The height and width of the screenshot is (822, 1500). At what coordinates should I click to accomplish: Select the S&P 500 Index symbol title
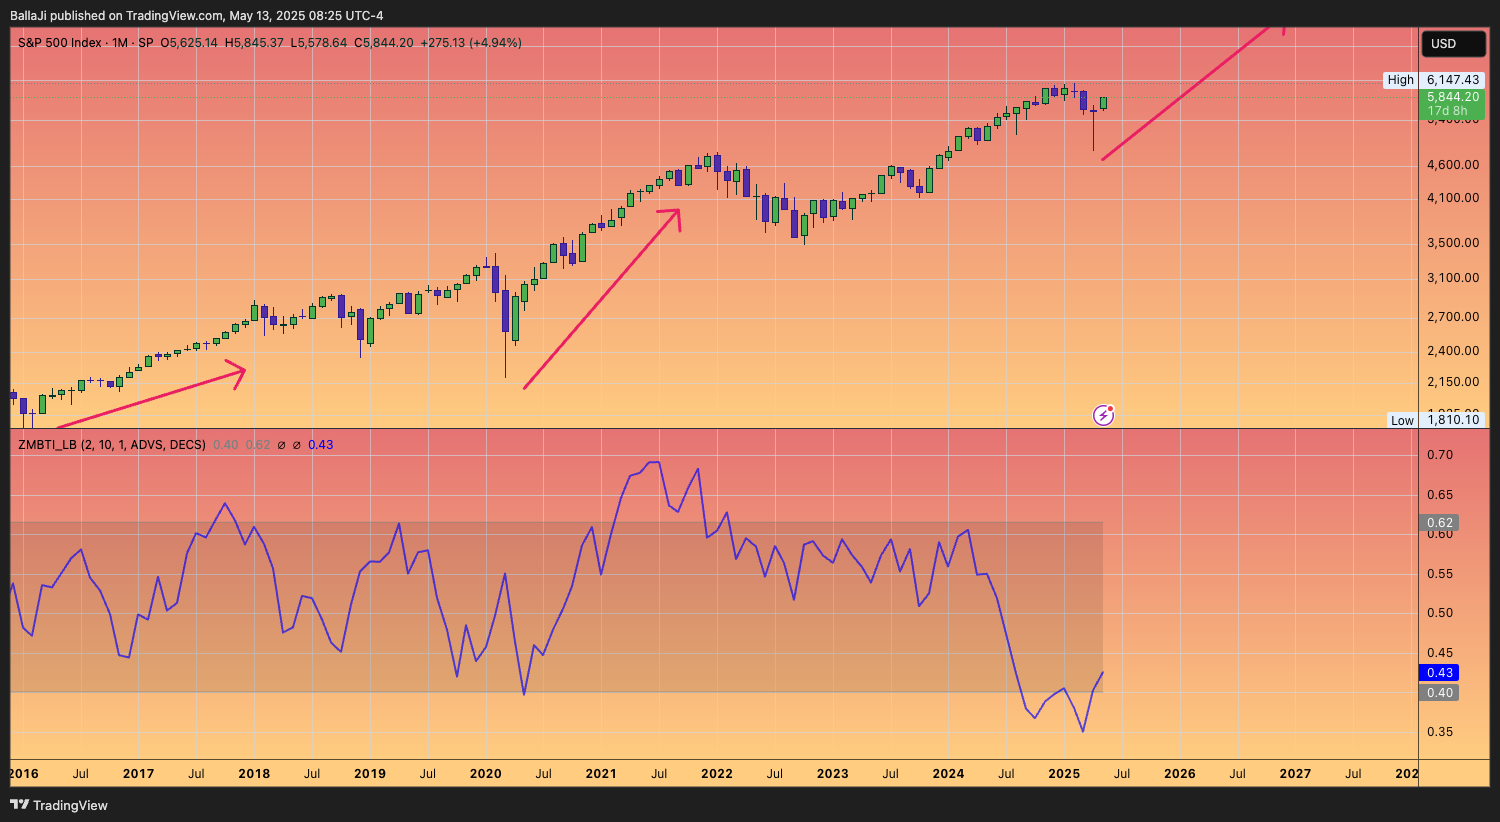click(x=60, y=43)
